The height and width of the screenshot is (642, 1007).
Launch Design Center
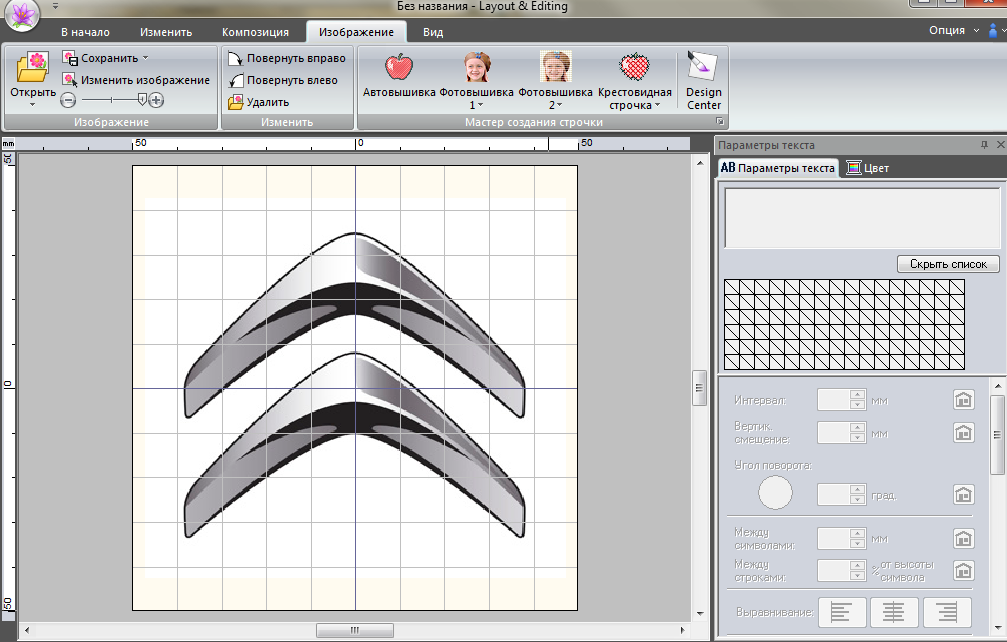tap(704, 67)
